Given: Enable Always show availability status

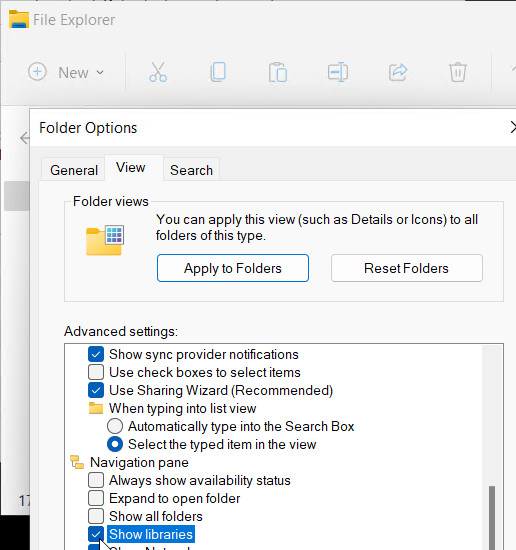Looking at the screenshot, I should [96, 480].
